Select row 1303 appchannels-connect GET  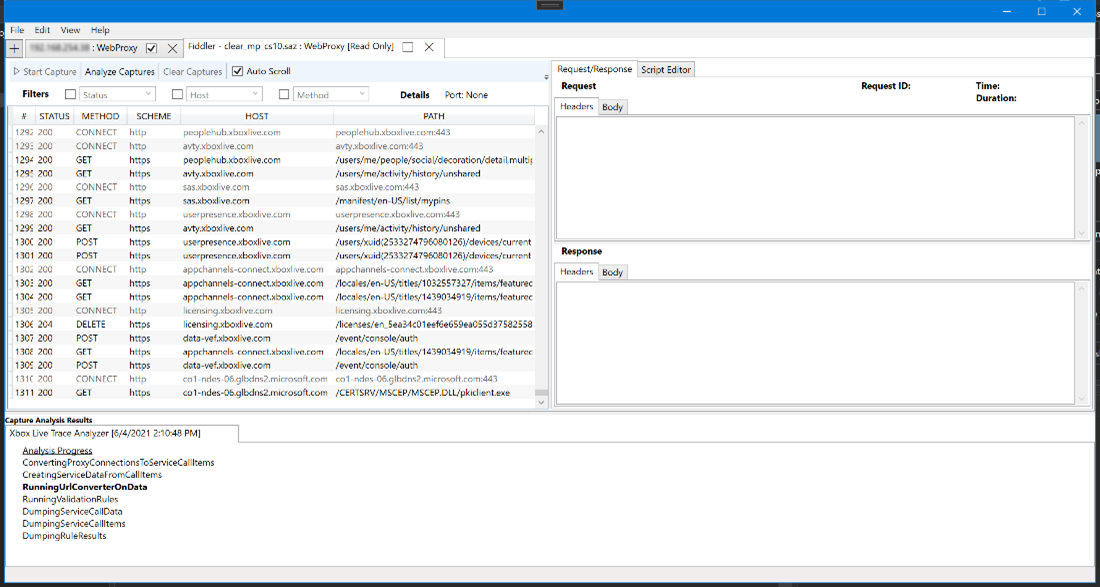tap(274, 283)
